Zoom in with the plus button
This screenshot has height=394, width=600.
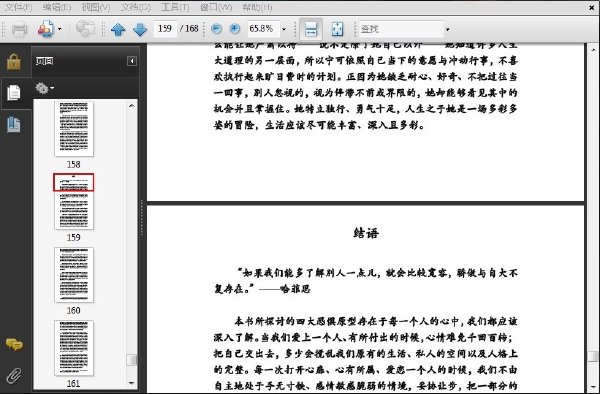pyautogui.click(x=235, y=29)
